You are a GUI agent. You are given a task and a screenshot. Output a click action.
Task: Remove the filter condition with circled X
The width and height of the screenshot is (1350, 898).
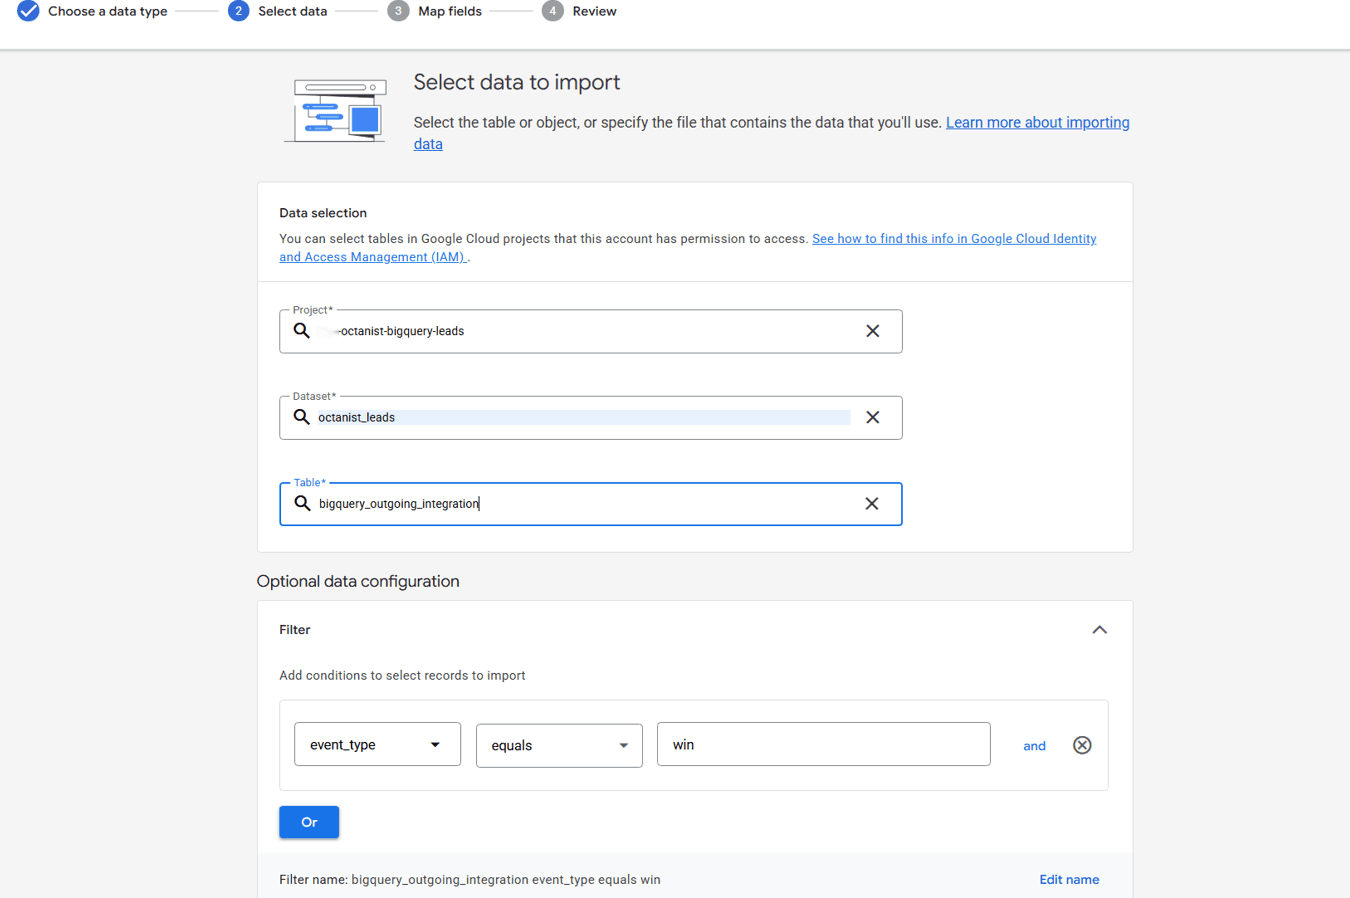(x=1081, y=745)
